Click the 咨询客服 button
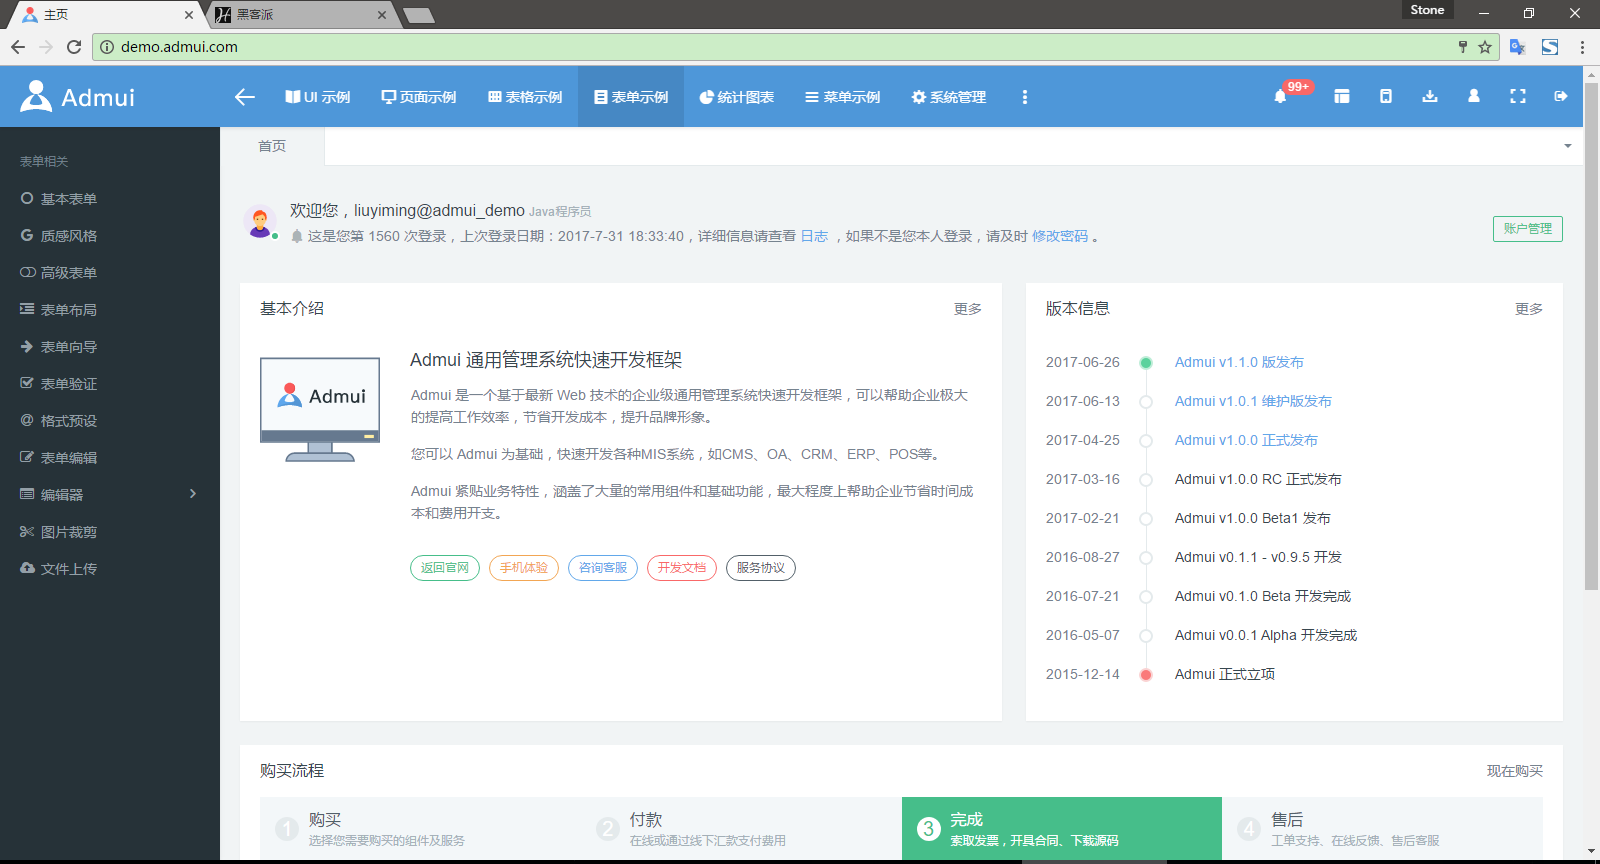The image size is (1600, 864). tap(603, 568)
